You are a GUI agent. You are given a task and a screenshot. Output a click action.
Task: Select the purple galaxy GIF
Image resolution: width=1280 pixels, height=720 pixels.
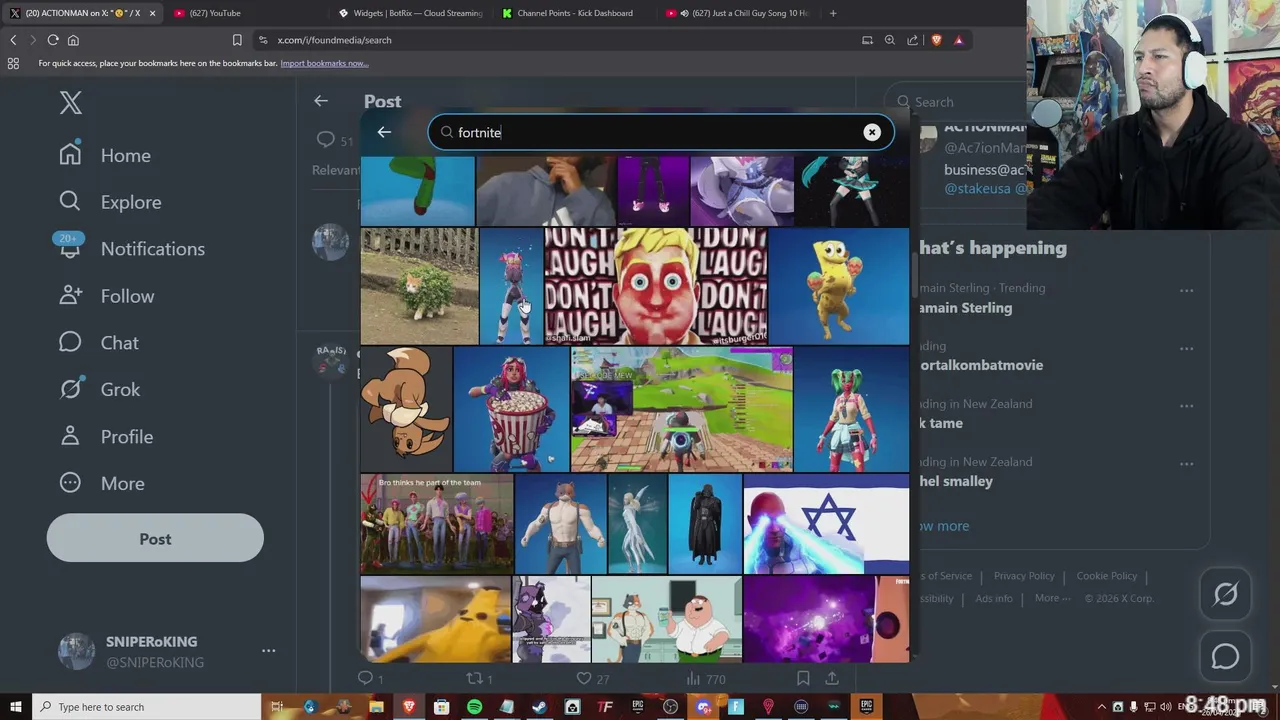826,619
